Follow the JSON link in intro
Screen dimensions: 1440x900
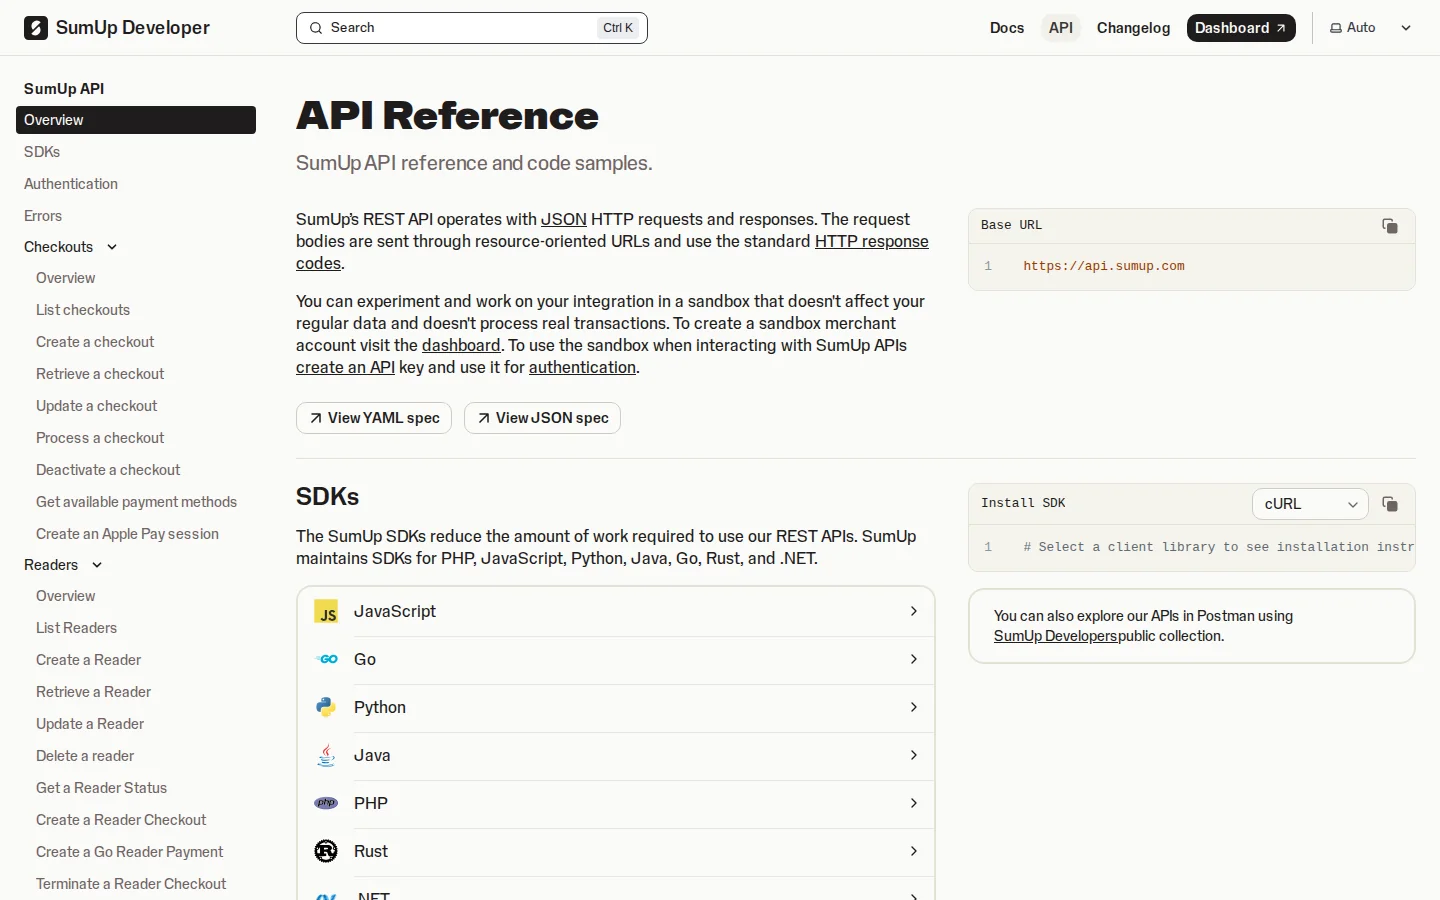click(564, 219)
